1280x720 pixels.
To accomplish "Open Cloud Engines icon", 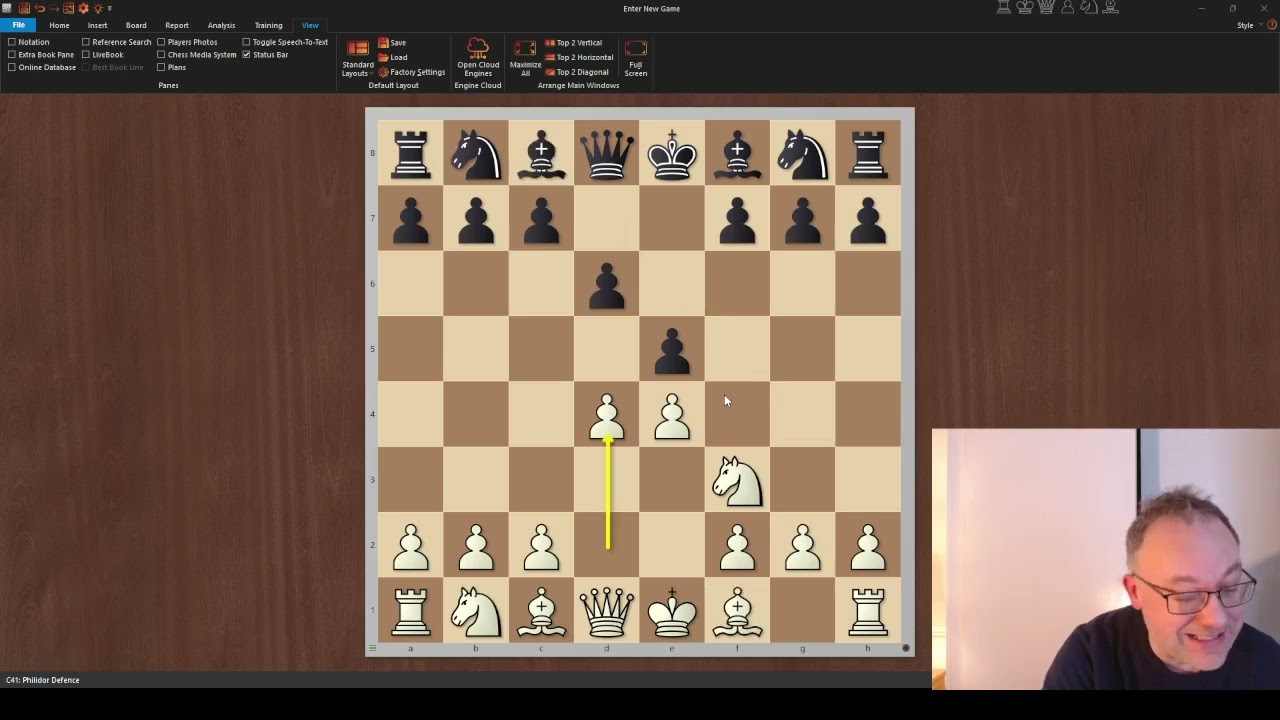I will point(478,48).
